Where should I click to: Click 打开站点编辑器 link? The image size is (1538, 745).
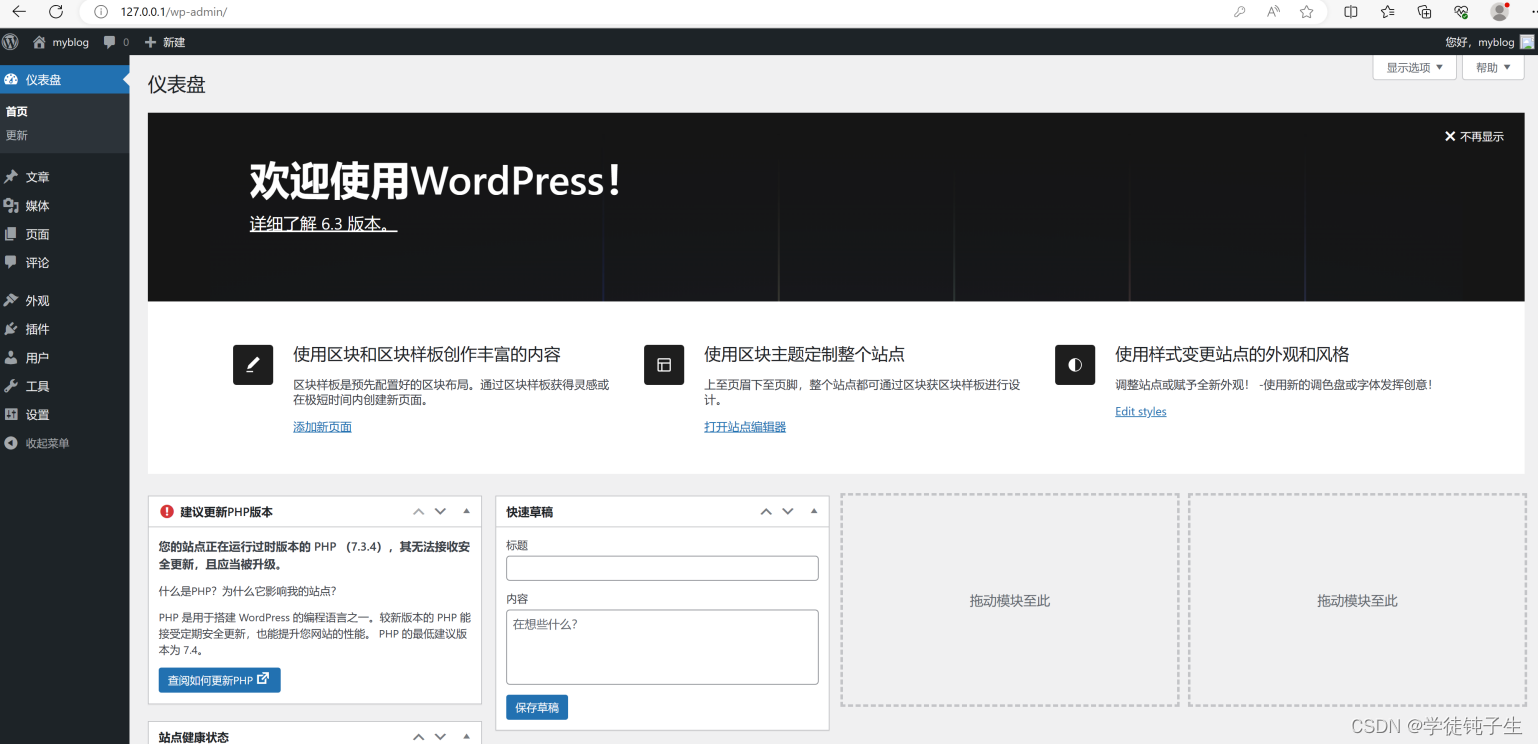[x=745, y=427]
